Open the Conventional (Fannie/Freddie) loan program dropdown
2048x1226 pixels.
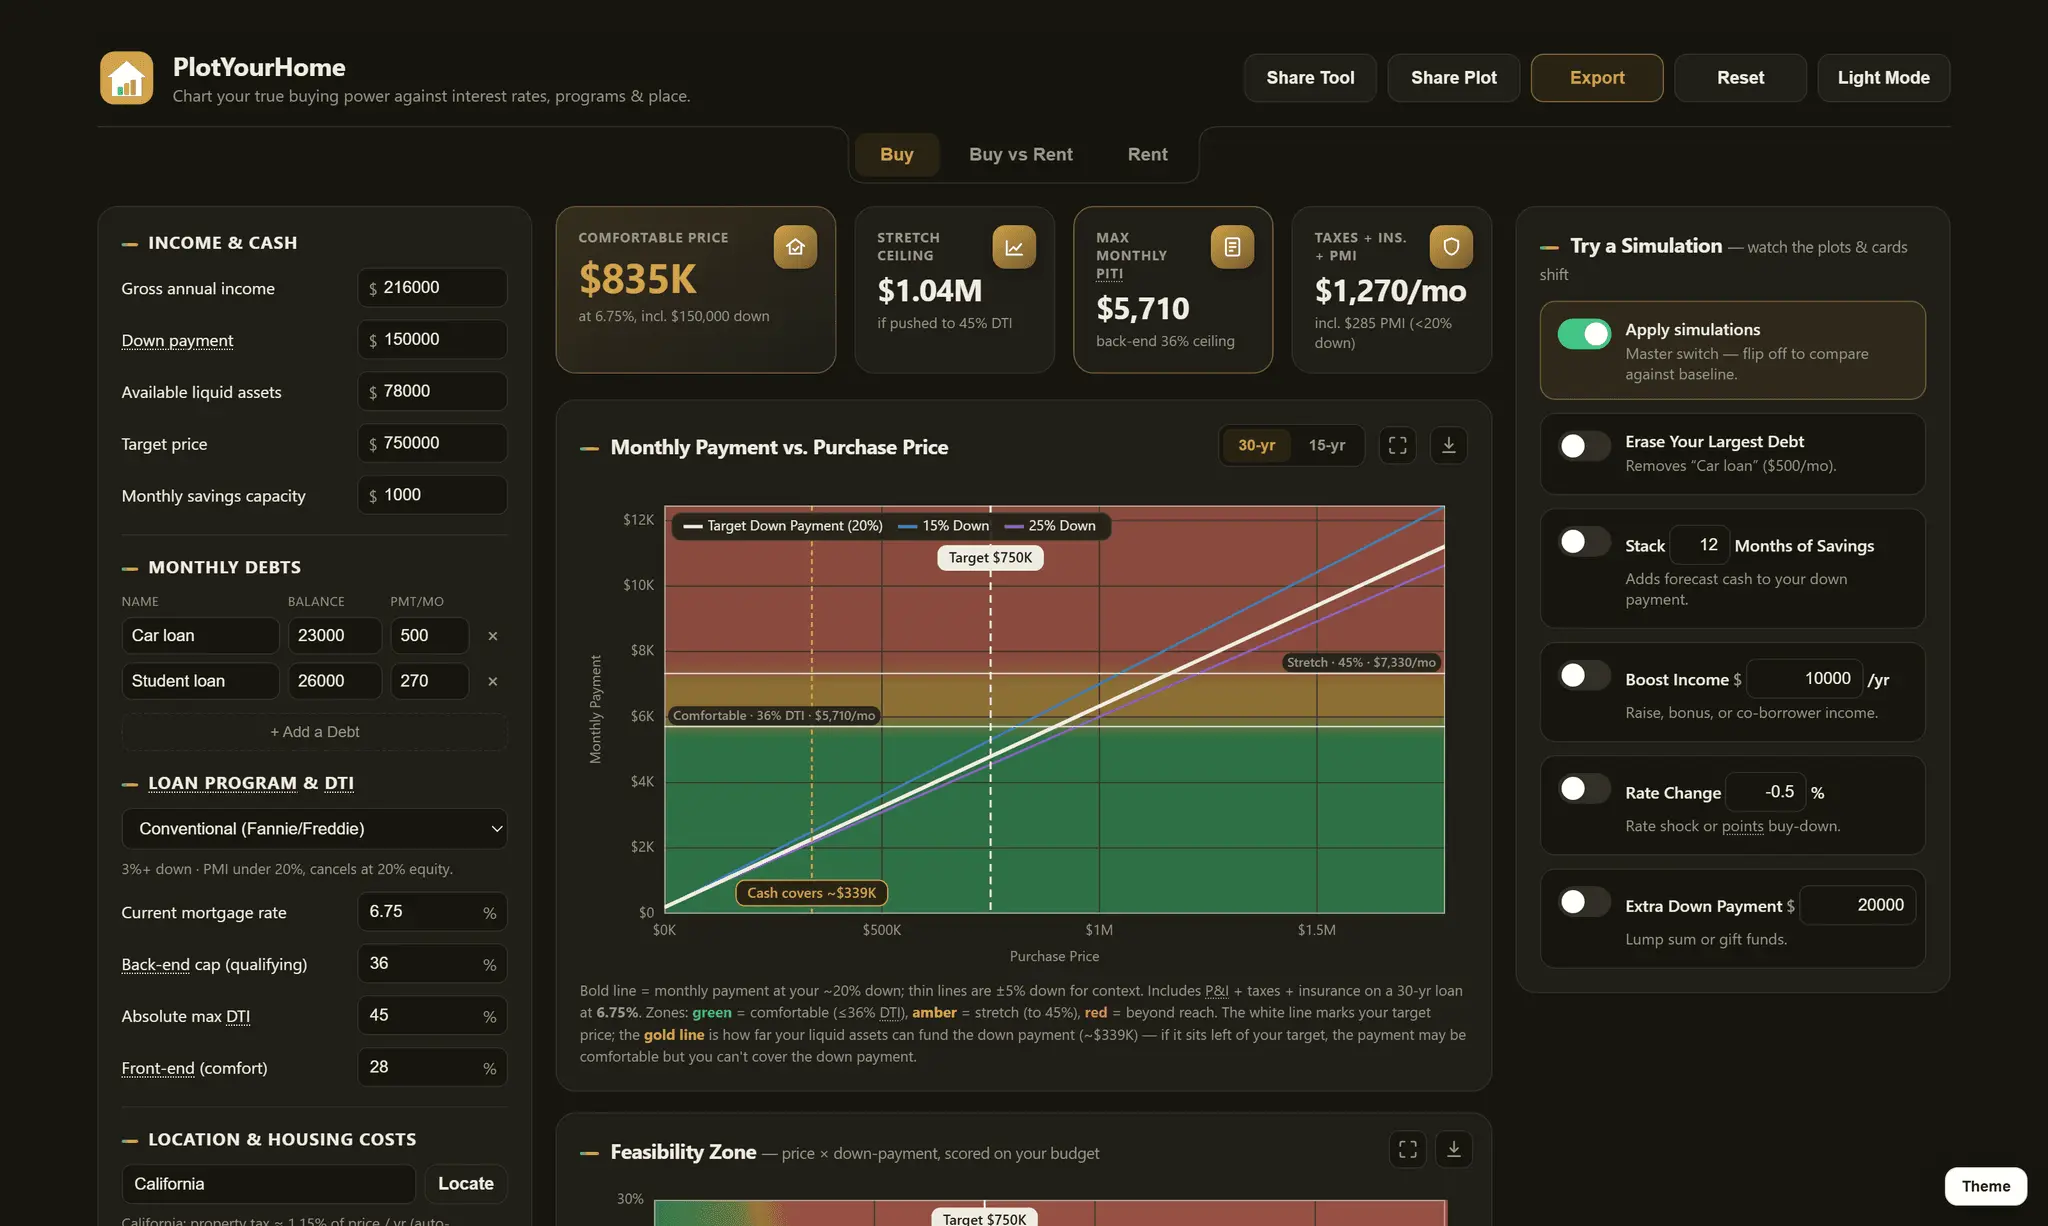(x=314, y=829)
